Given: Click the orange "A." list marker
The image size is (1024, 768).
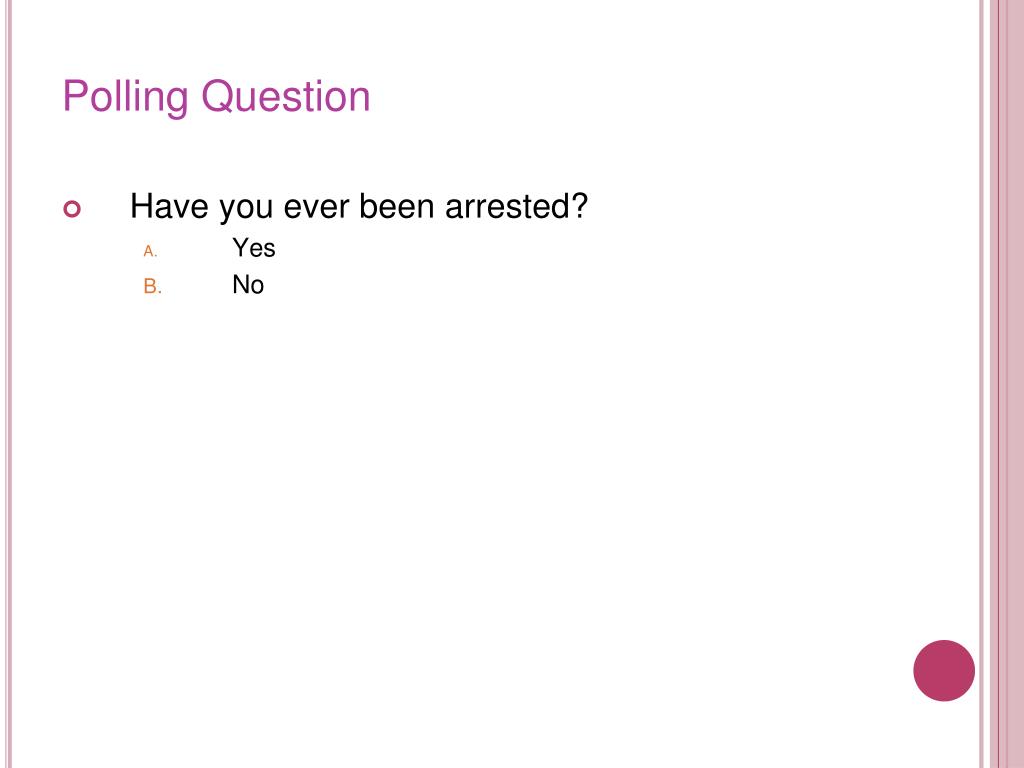Looking at the screenshot, I should [150, 251].
